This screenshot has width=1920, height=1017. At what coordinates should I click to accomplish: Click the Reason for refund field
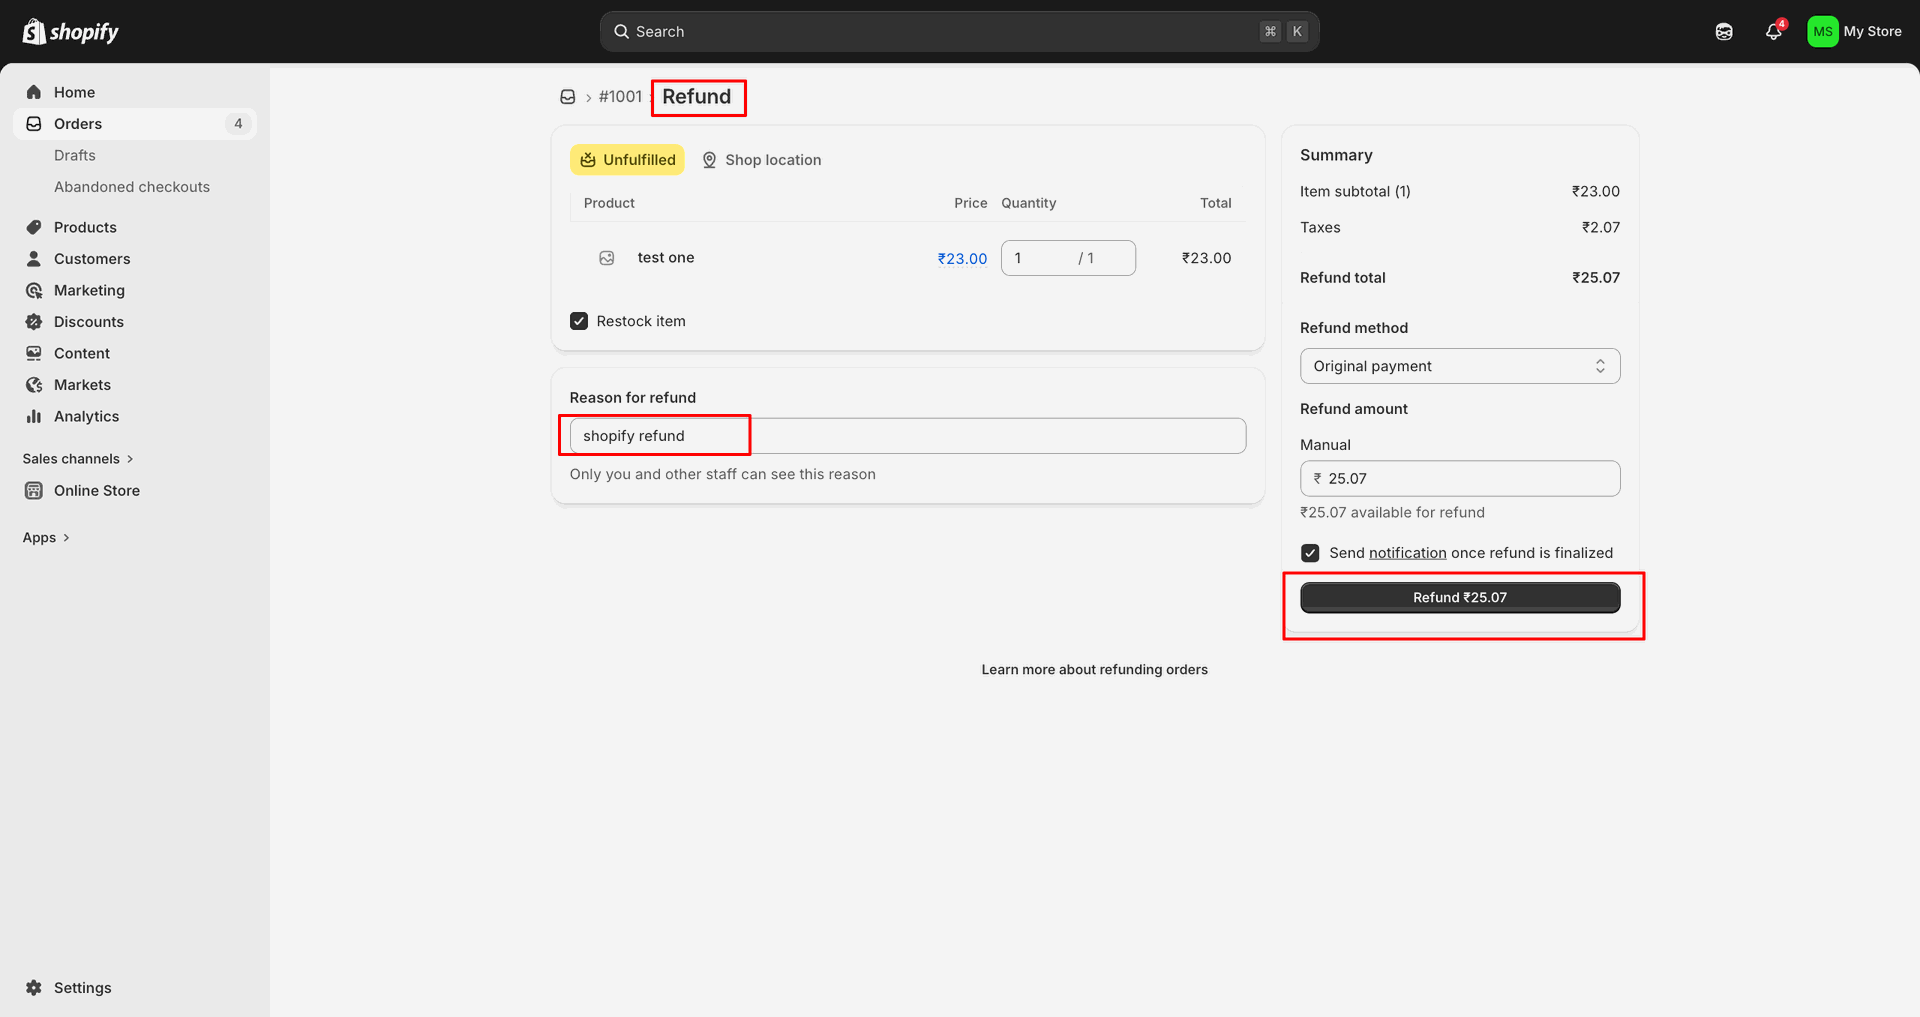click(x=908, y=436)
